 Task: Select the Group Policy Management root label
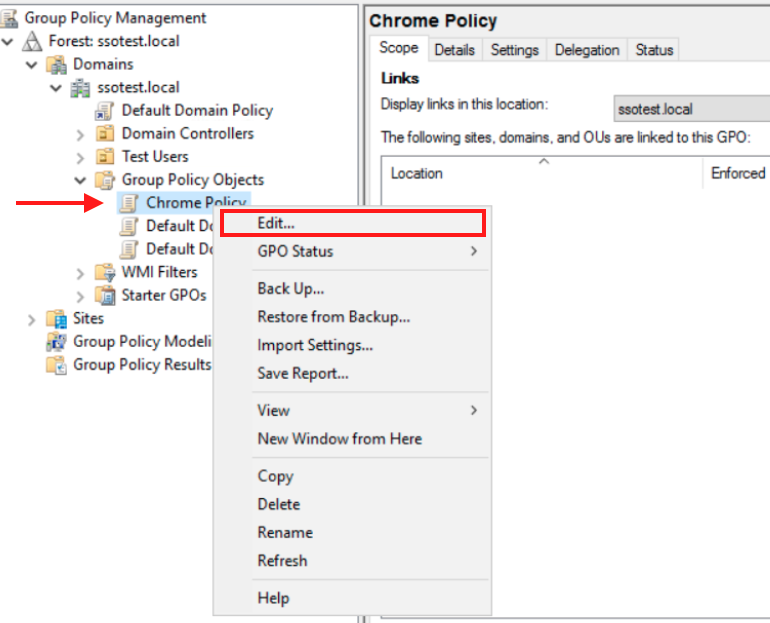tap(115, 18)
